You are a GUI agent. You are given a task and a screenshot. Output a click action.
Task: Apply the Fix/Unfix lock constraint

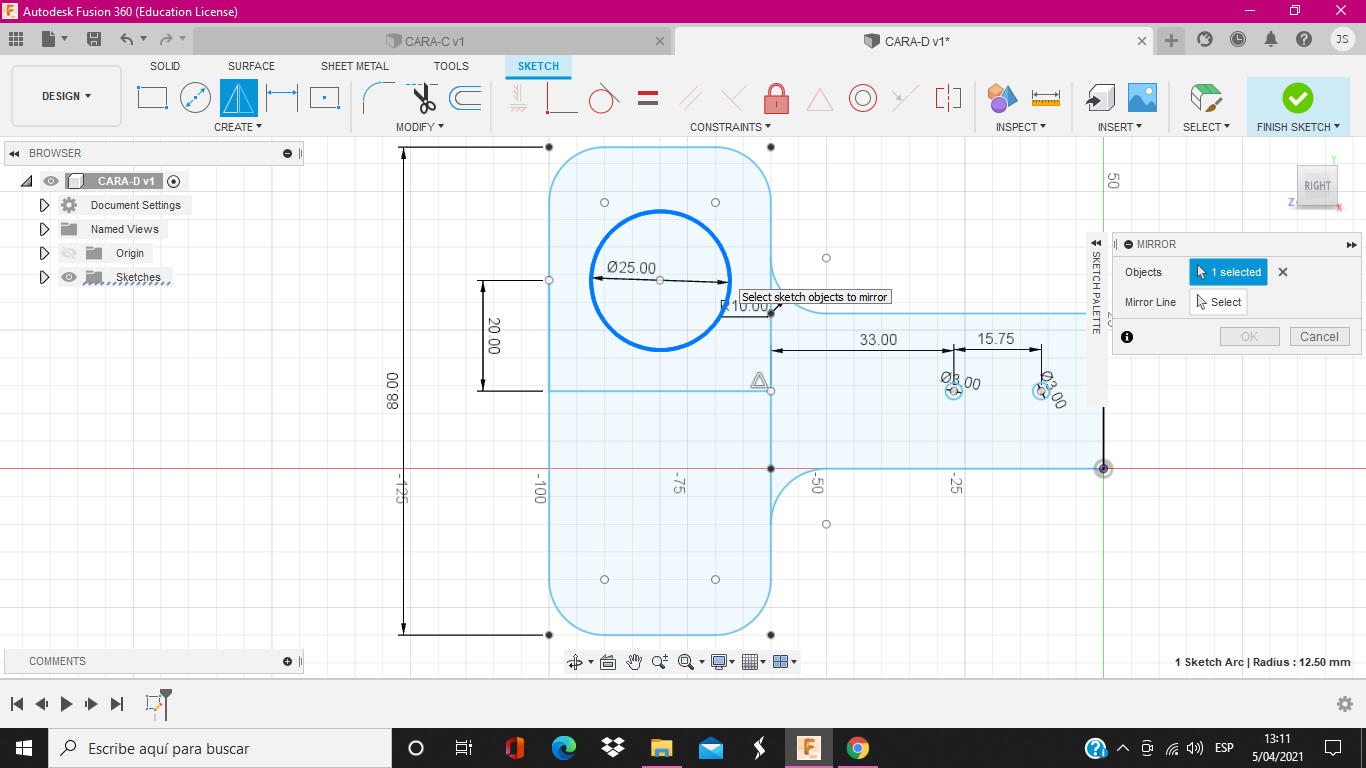(776, 98)
